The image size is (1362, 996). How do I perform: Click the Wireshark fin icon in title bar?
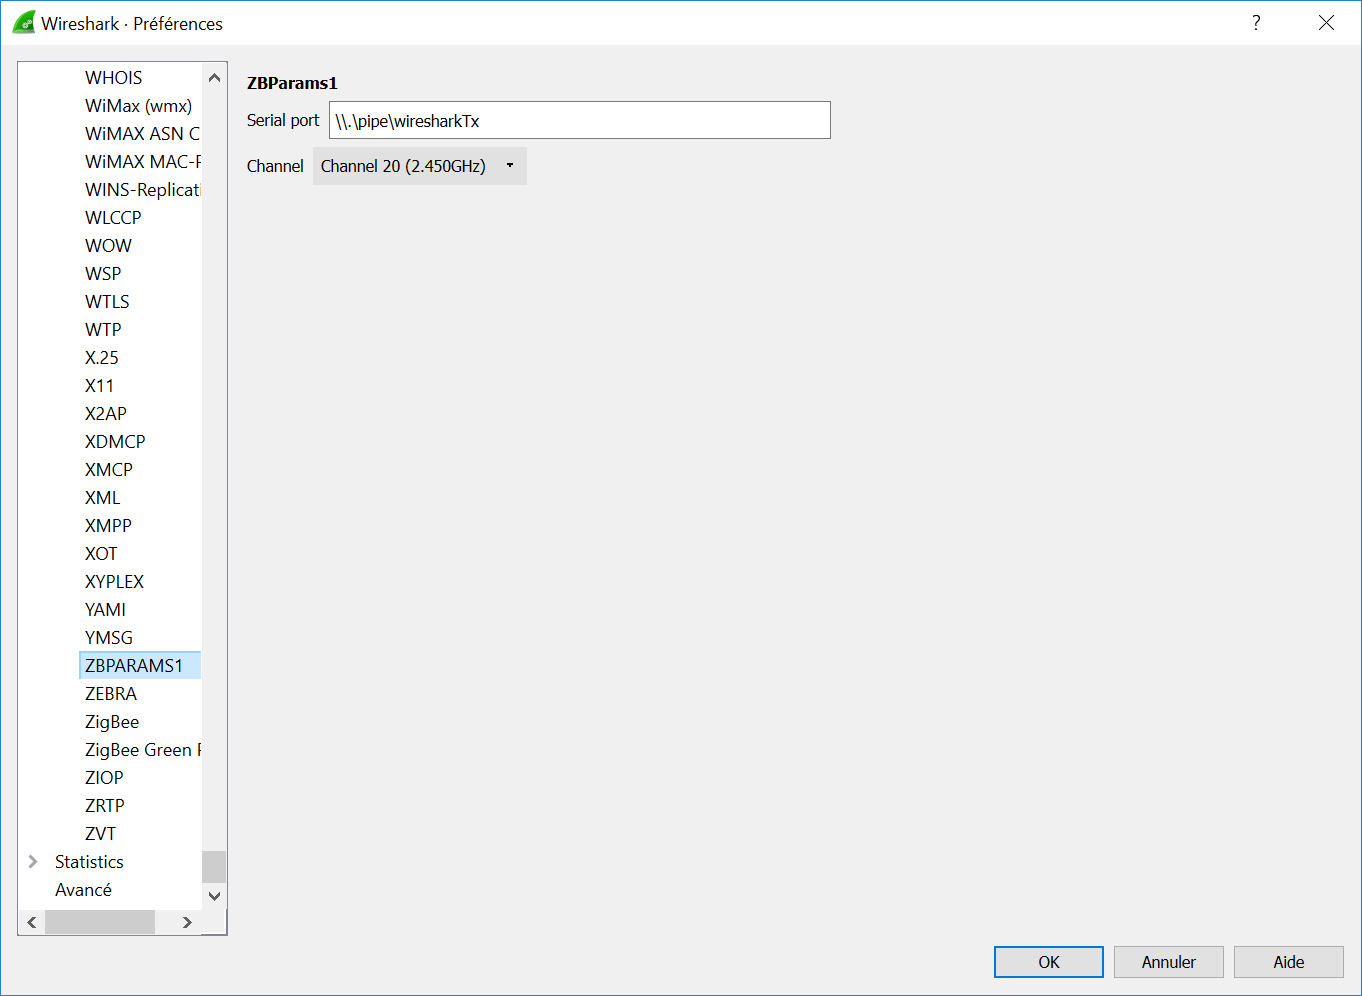tap(24, 23)
